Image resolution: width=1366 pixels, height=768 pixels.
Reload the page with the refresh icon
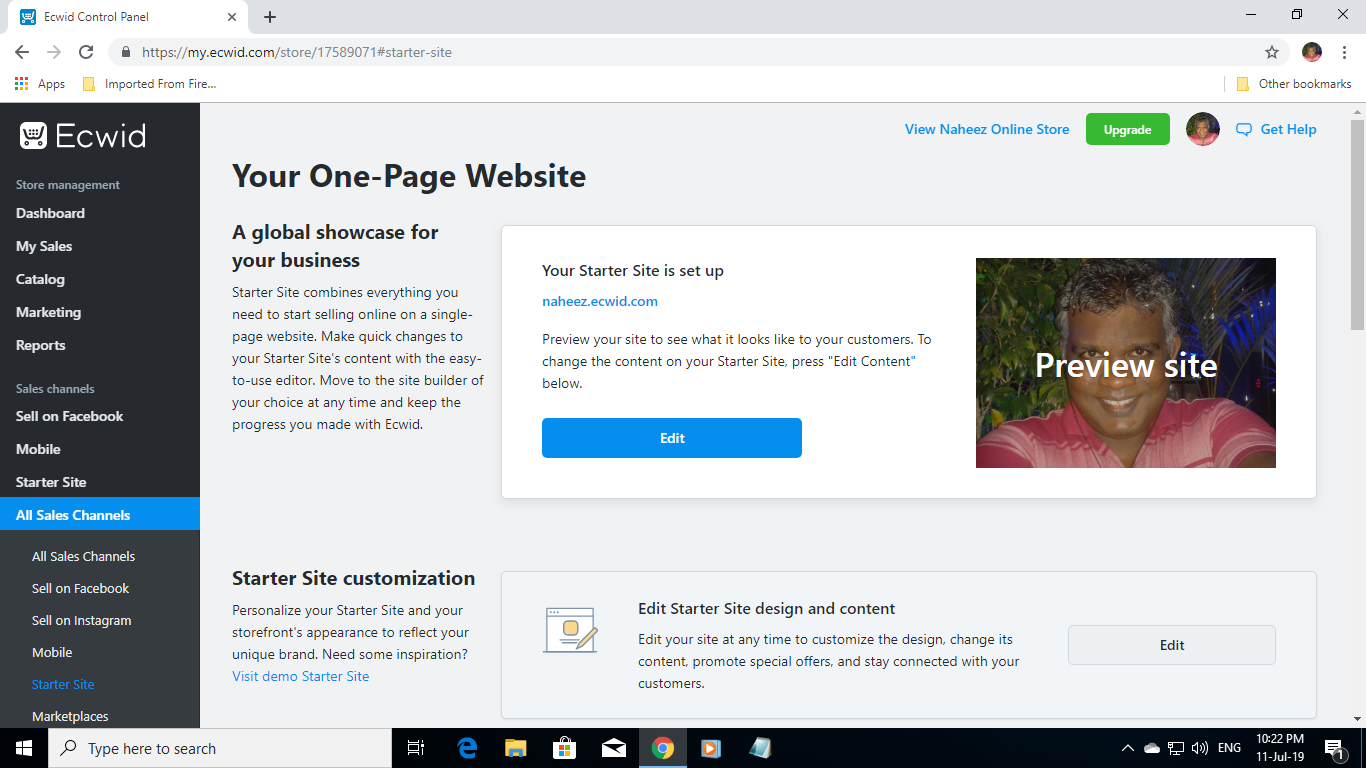point(86,52)
